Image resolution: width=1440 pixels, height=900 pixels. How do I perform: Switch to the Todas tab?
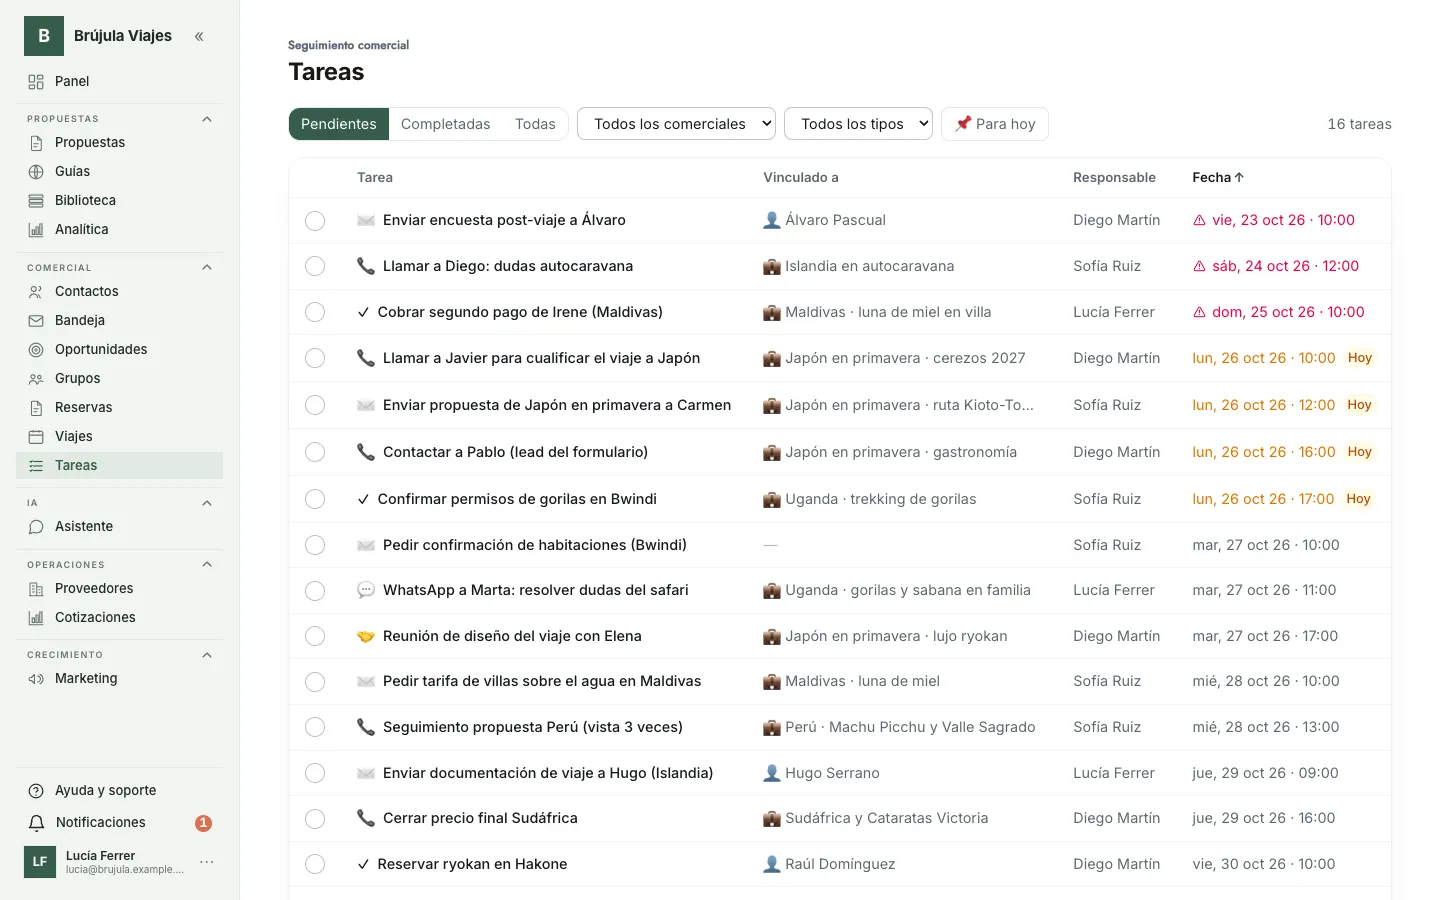pyautogui.click(x=535, y=124)
